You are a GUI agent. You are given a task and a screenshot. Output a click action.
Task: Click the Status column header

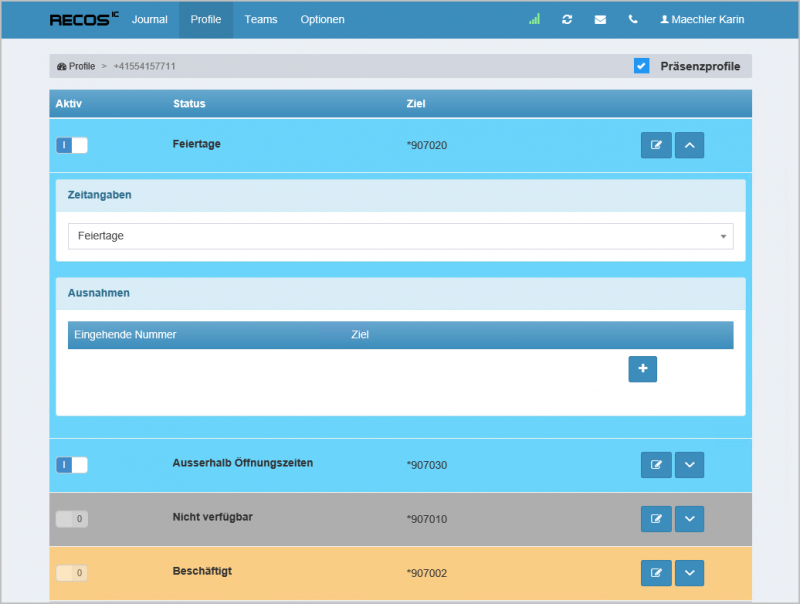point(189,104)
